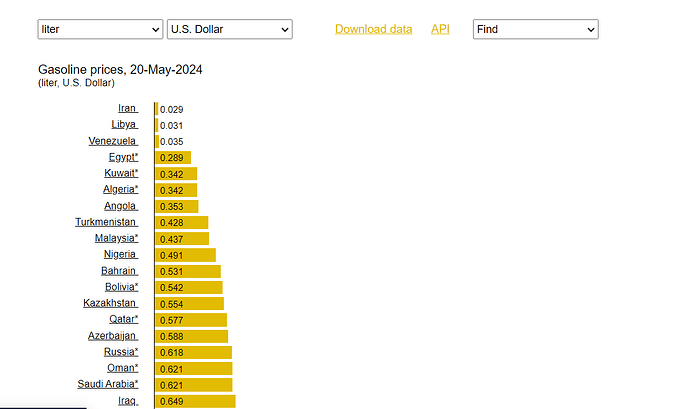Open the Libya country link
This screenshot has width=690, height=409.
click(124, 124)
